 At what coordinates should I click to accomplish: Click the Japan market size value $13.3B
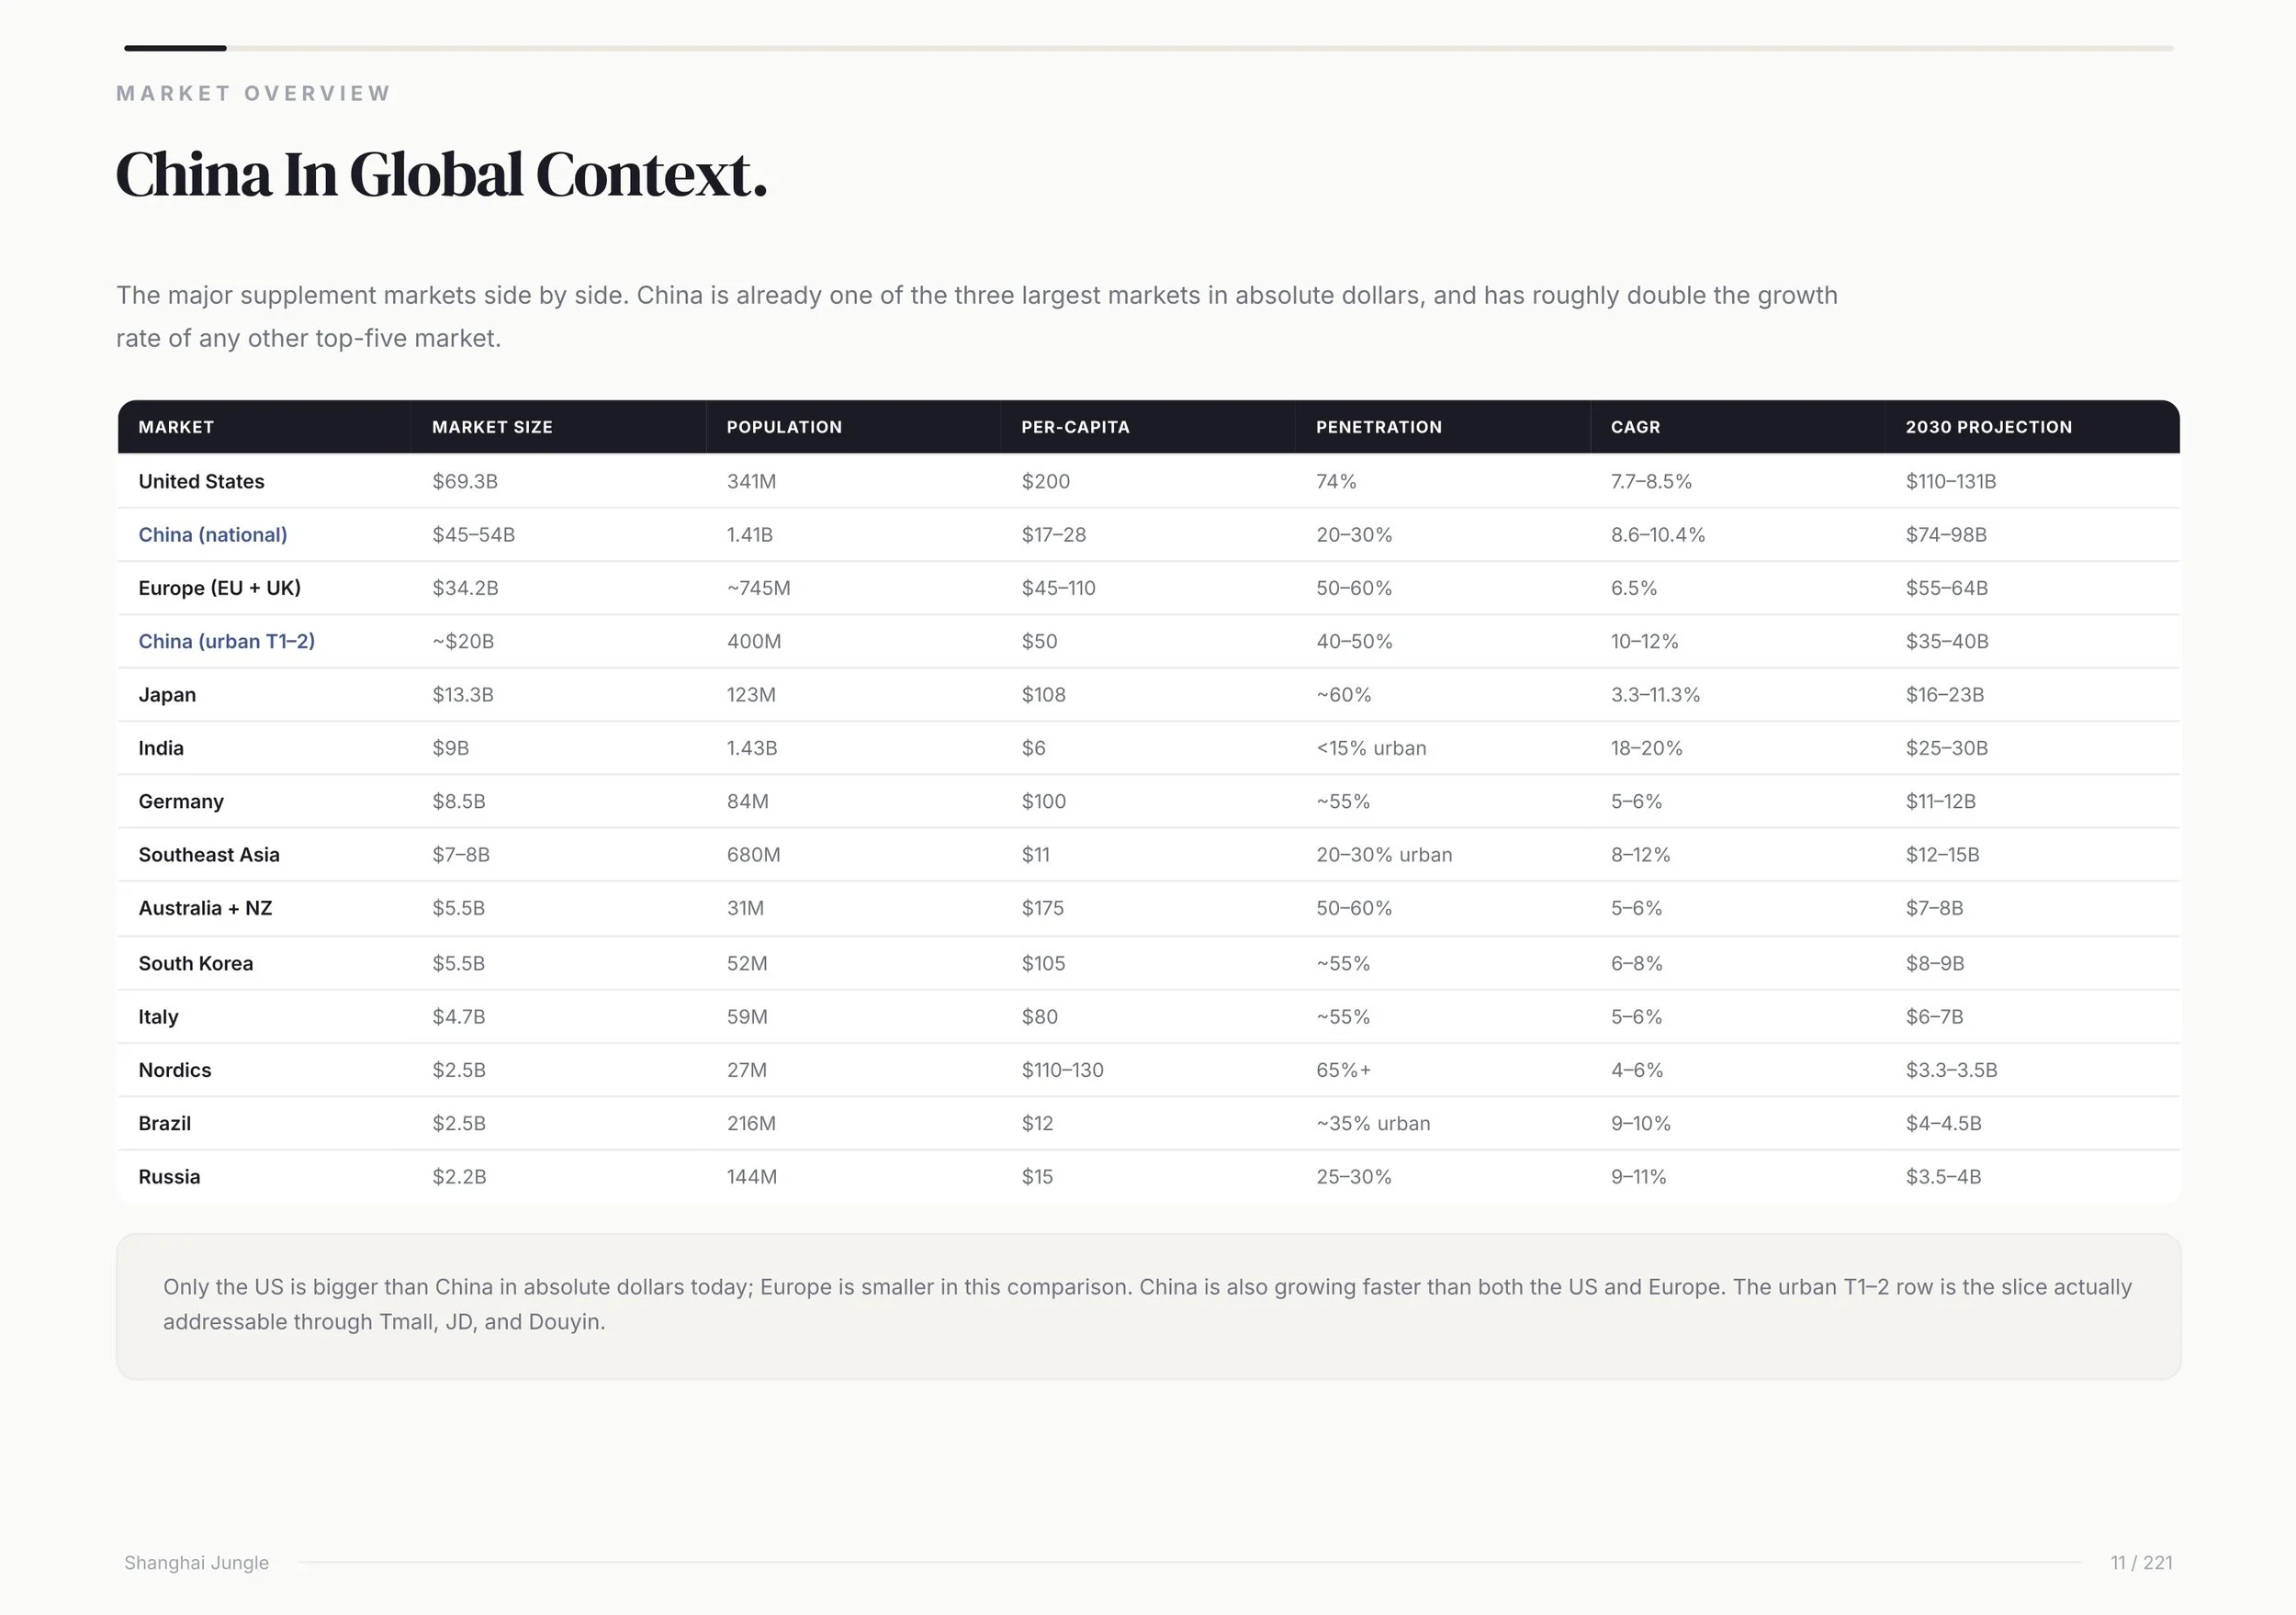pyautogui.click(x=463, y=695)
